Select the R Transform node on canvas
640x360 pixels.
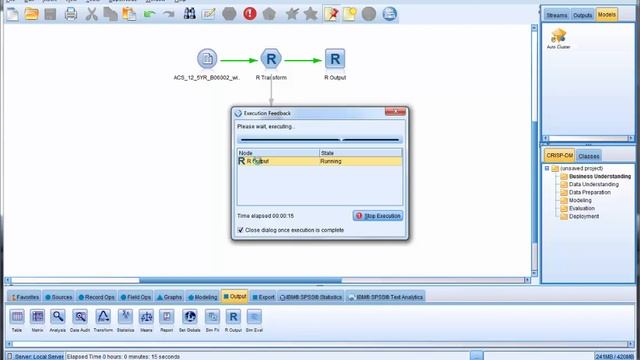271,59
